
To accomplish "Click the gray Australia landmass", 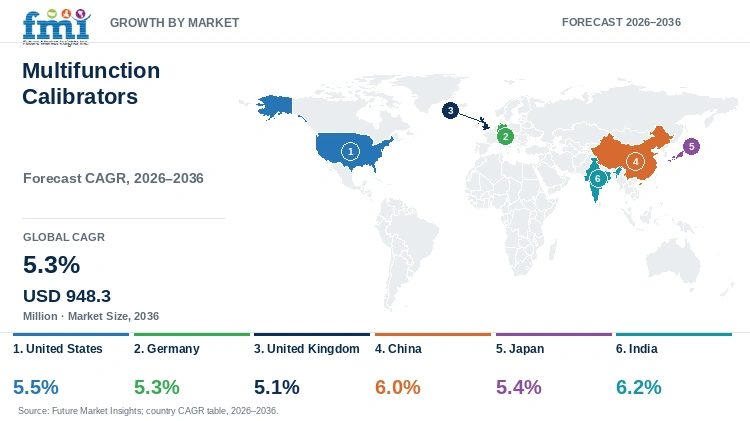I will click(x=673, y=261).
